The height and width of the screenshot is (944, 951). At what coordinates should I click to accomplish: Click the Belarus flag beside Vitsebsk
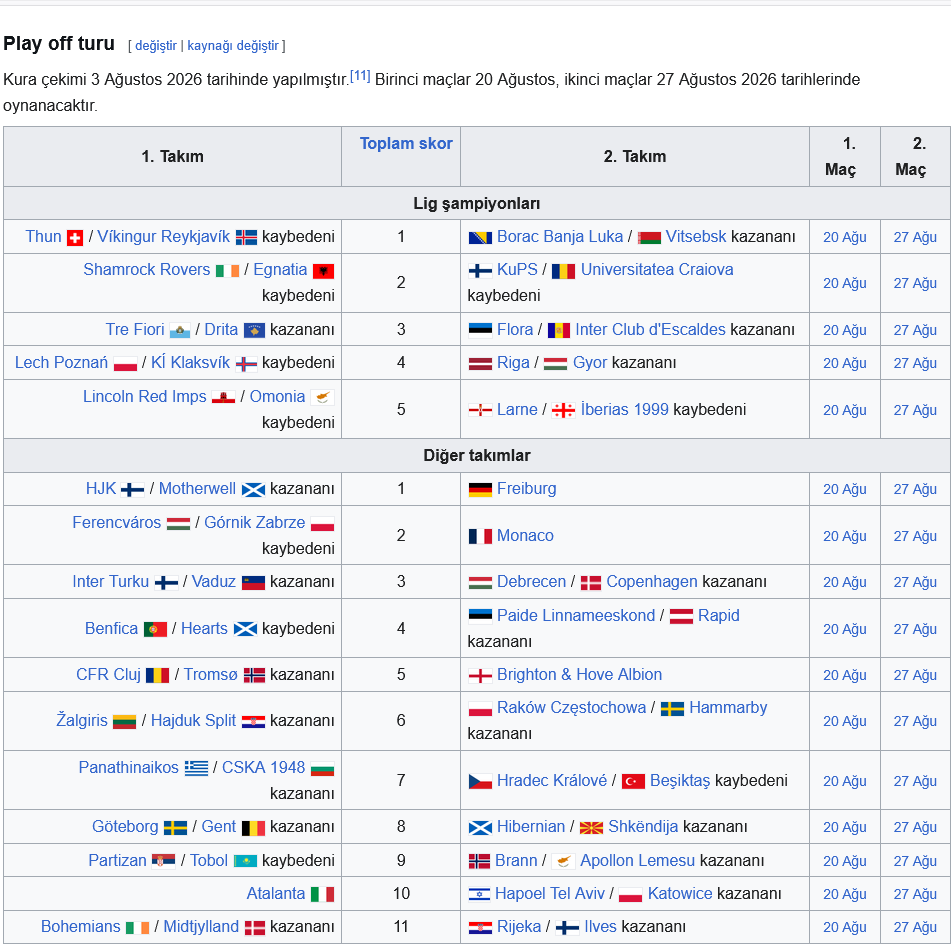(x=650, y=238)
